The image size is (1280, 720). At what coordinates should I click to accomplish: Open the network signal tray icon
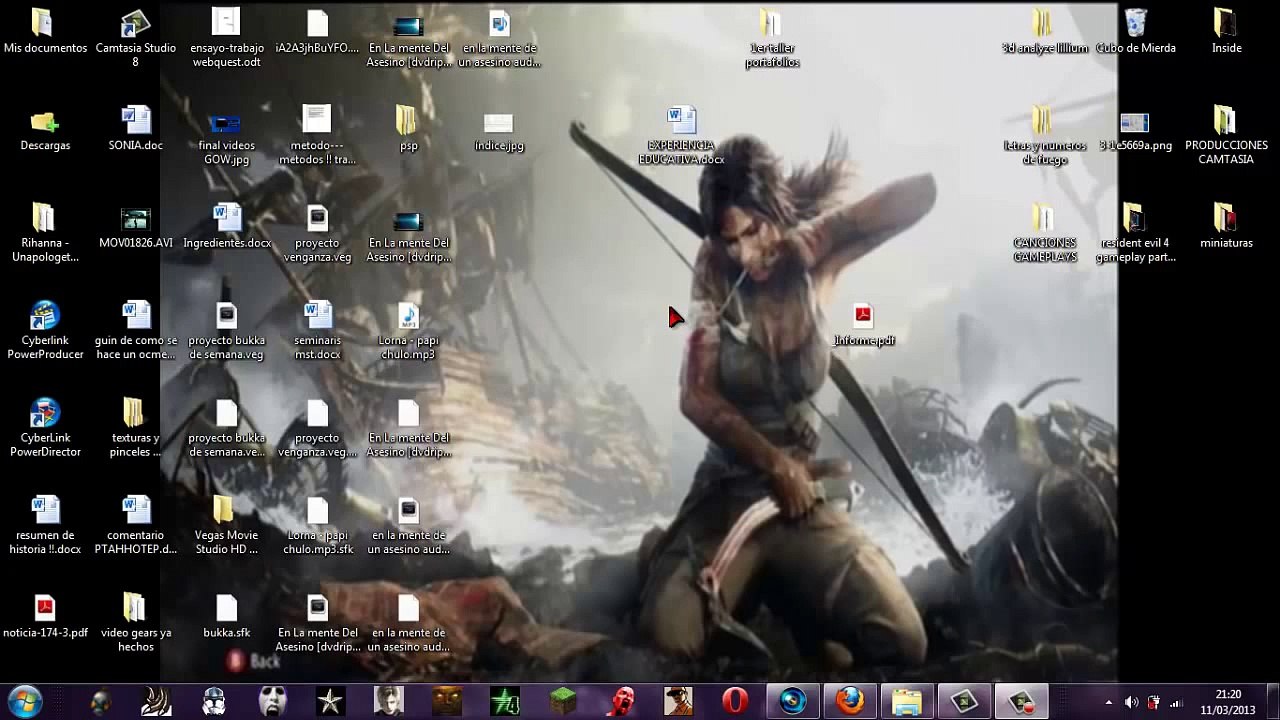coord(1176,703)
